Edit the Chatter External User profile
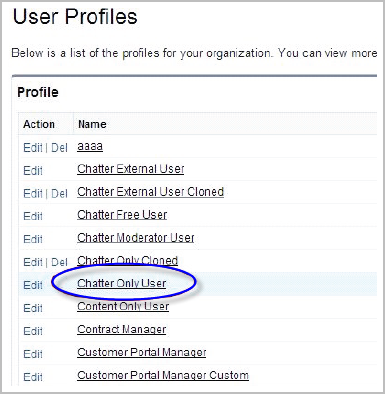385x394 pixels. tap(33, 171)
